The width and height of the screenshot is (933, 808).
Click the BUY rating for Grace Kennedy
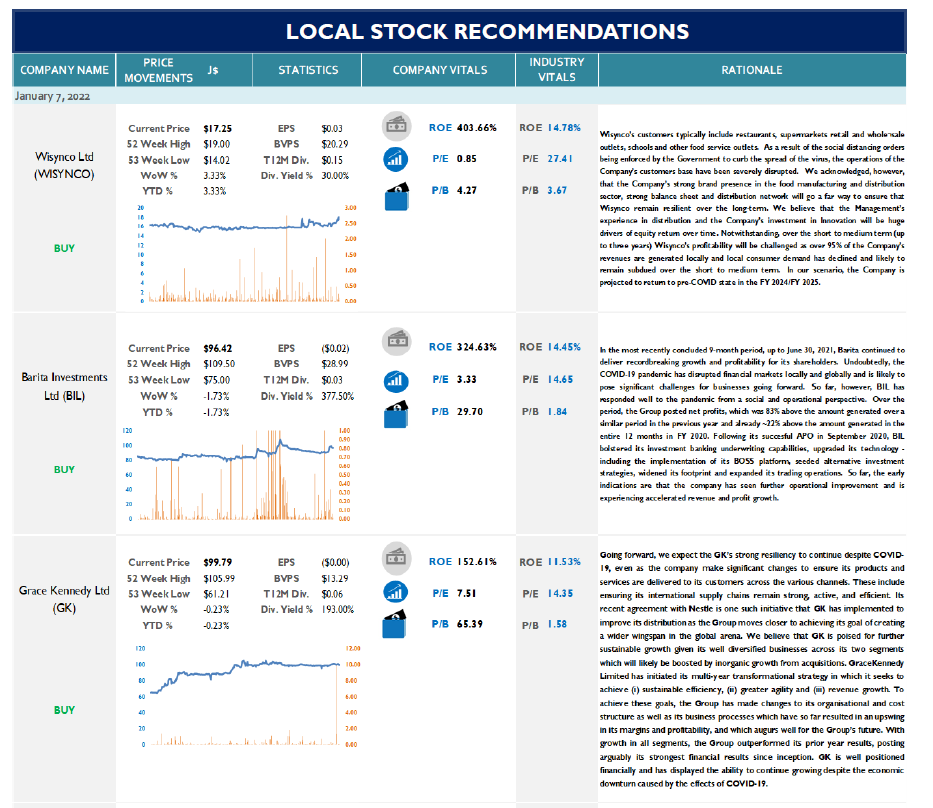point(64,710)
